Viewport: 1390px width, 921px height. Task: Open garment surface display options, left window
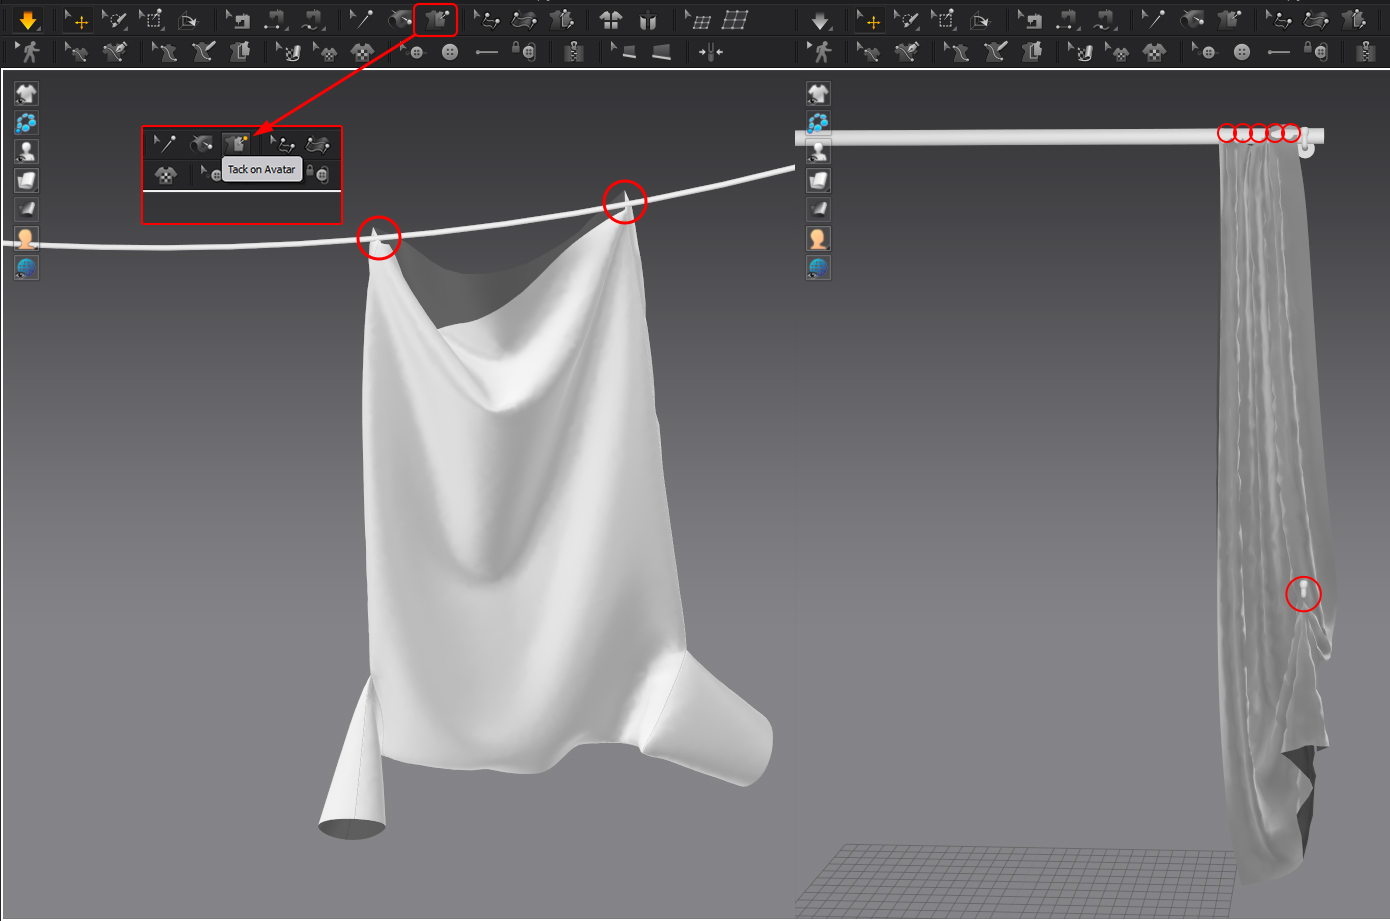(26, 181)
